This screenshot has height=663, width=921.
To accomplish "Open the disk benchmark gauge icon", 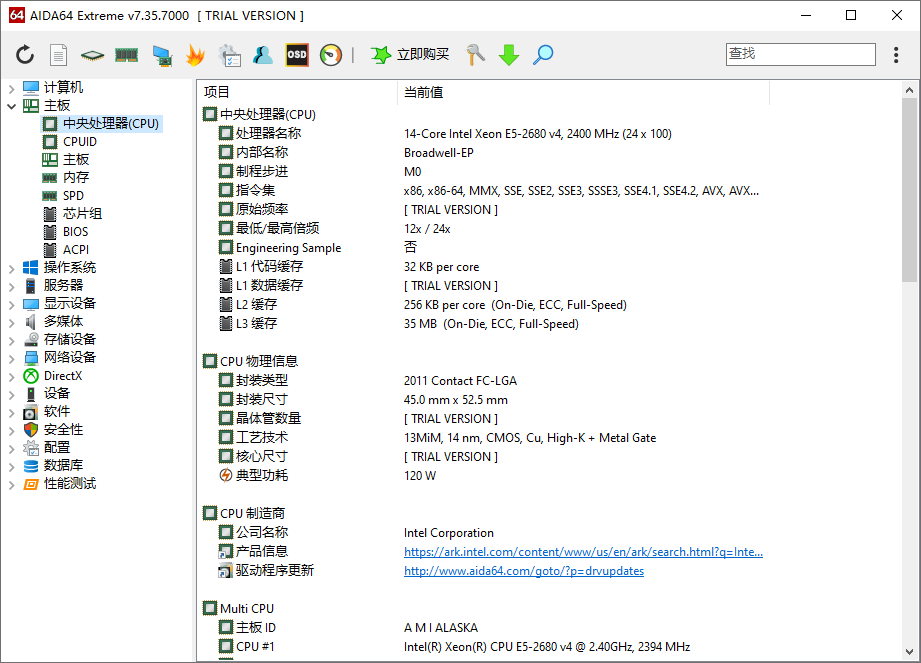I will [330, 55].
